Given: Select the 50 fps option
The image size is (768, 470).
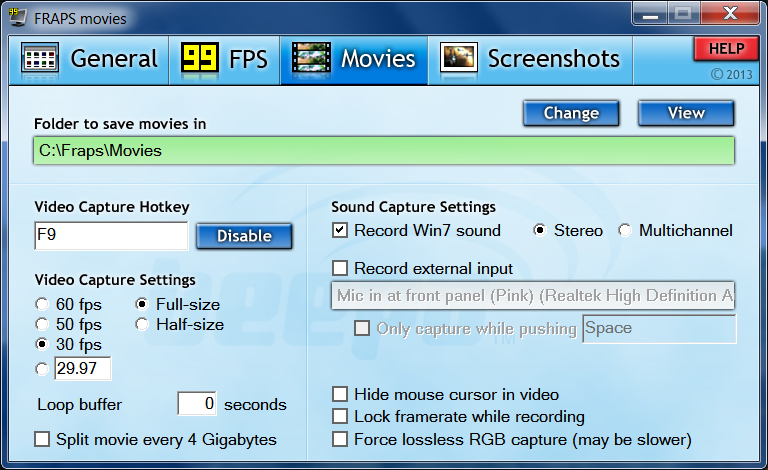Looking at the screenshot, I should (69, 325).
